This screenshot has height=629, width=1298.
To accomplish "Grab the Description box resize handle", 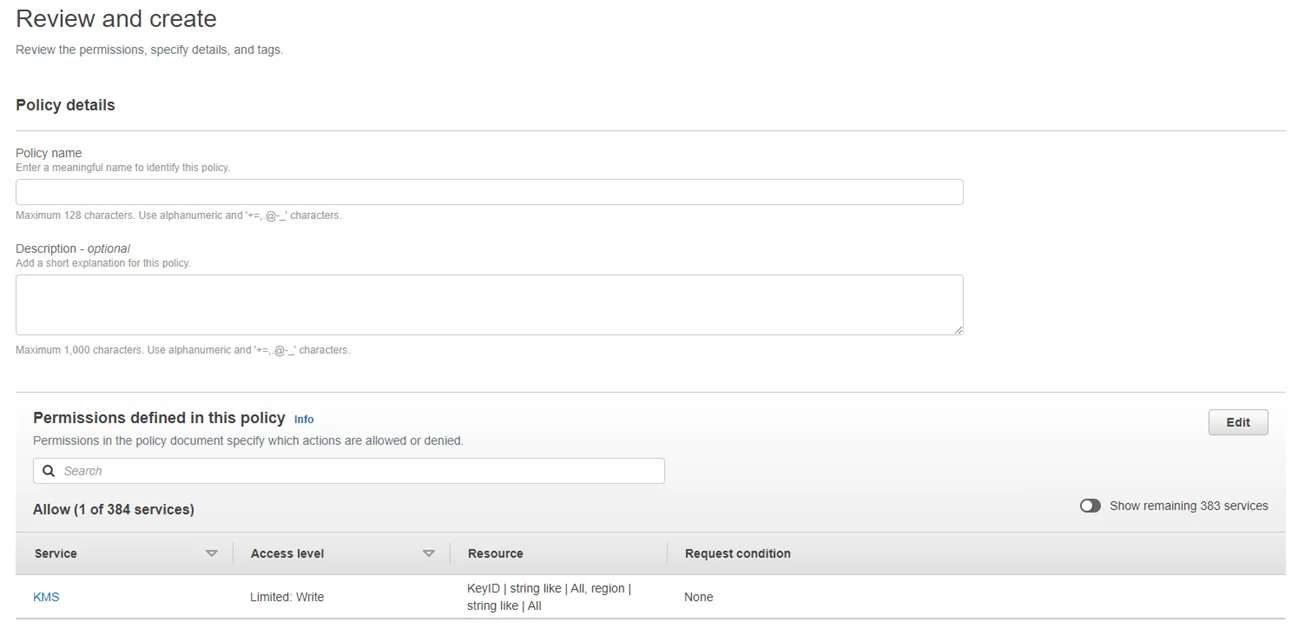I will [957, 329].
